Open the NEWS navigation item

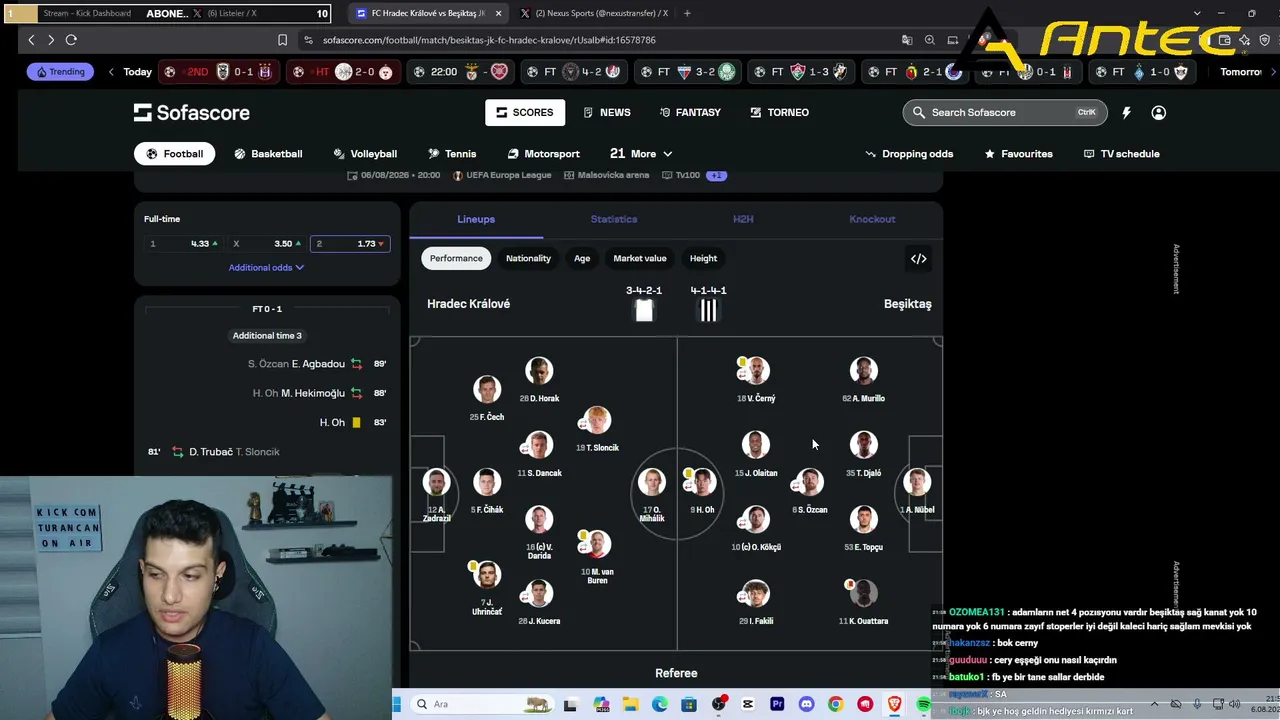tap(607, 113)
